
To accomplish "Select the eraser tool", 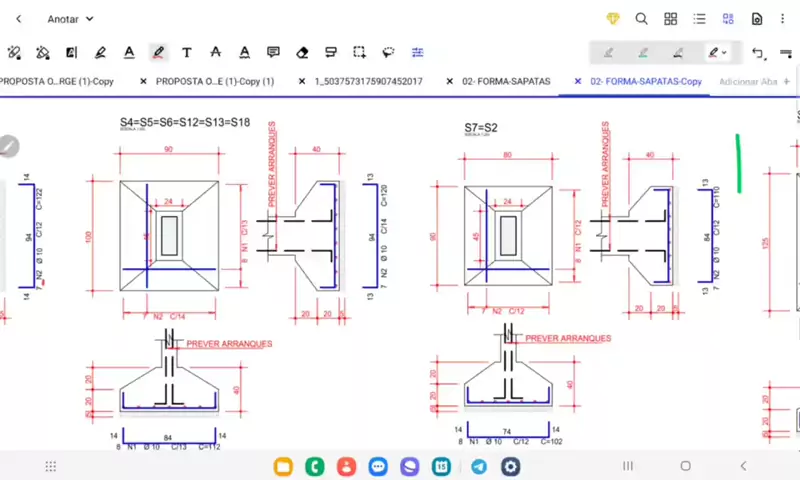I will [x=302, y=52].
